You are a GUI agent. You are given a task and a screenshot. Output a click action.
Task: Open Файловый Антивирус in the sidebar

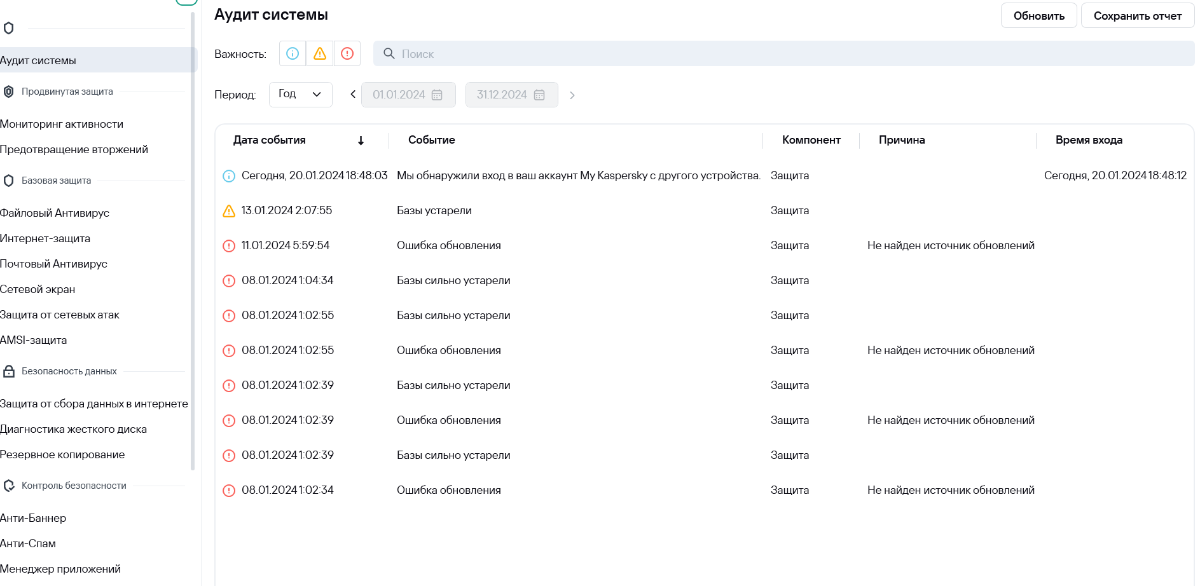pyautogui.click(x=55, y=213)
